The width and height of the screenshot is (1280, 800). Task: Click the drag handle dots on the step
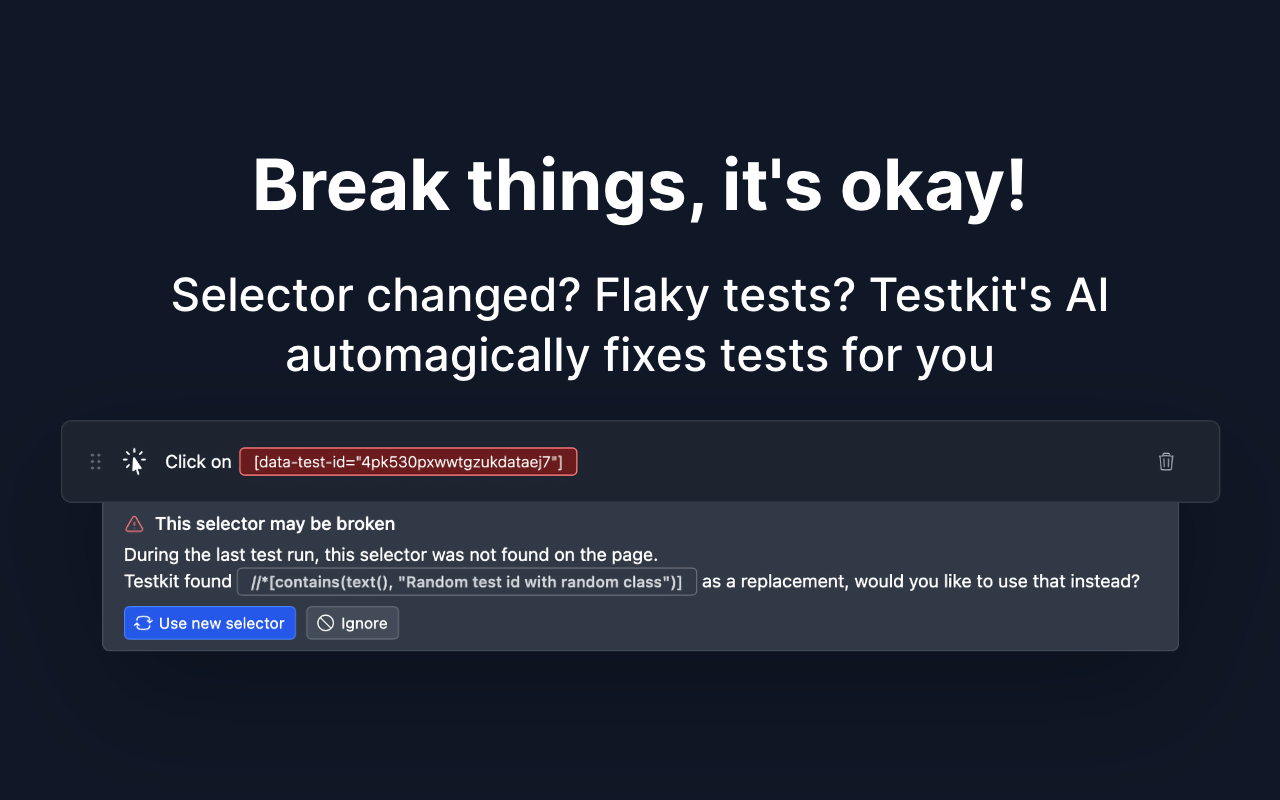pyautogui.click(x=95, y=461)
